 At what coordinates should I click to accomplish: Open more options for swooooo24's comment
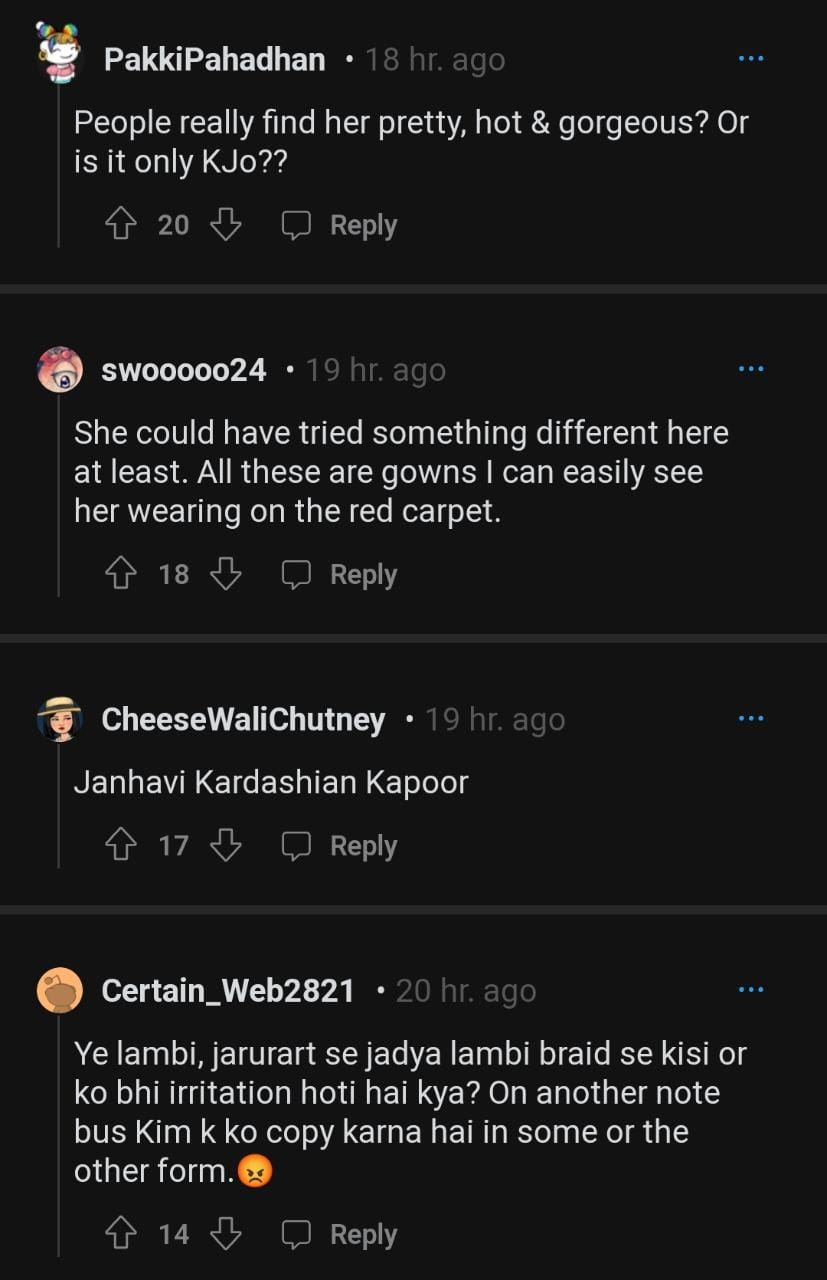click(750, 369)
